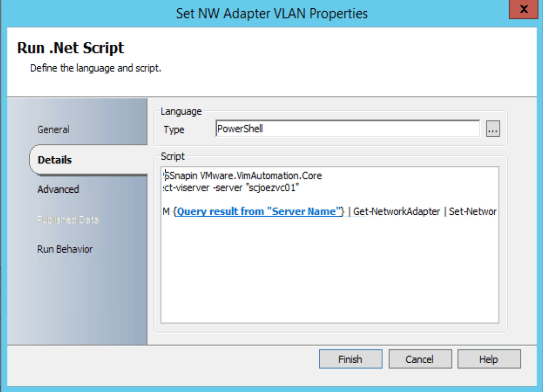The width and height of the screenshot is (543, 392).
Task: Click in the Script text area
Action: point(330,245)
